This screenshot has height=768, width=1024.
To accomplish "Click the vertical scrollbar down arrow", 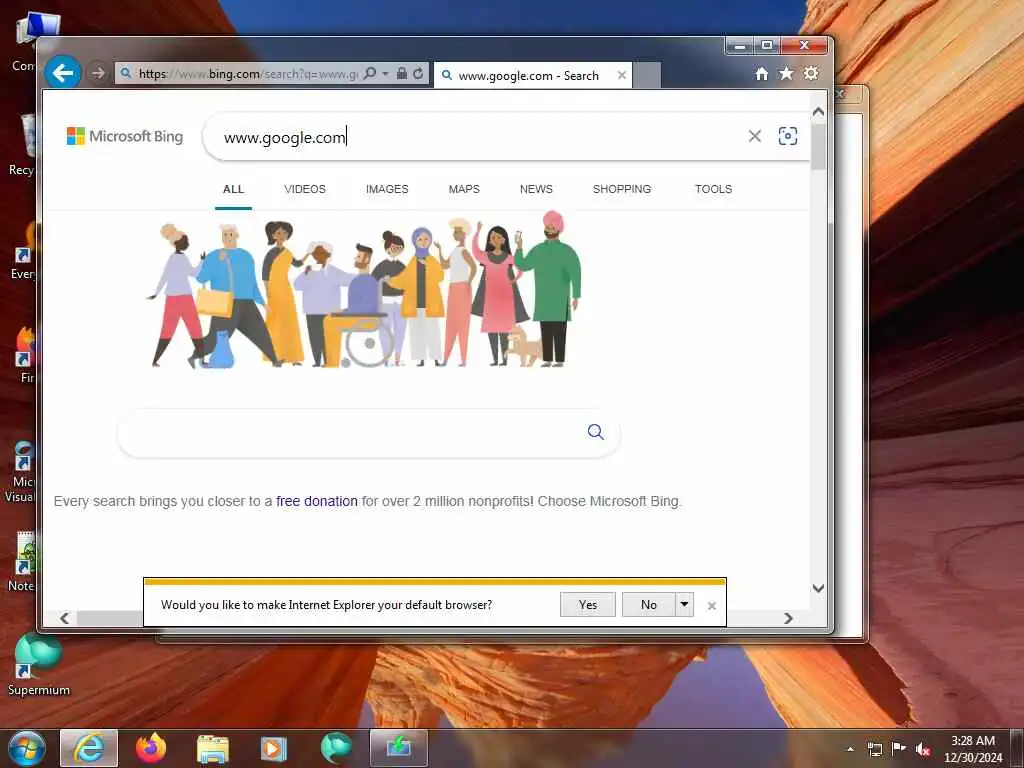I will pos(818,588).
